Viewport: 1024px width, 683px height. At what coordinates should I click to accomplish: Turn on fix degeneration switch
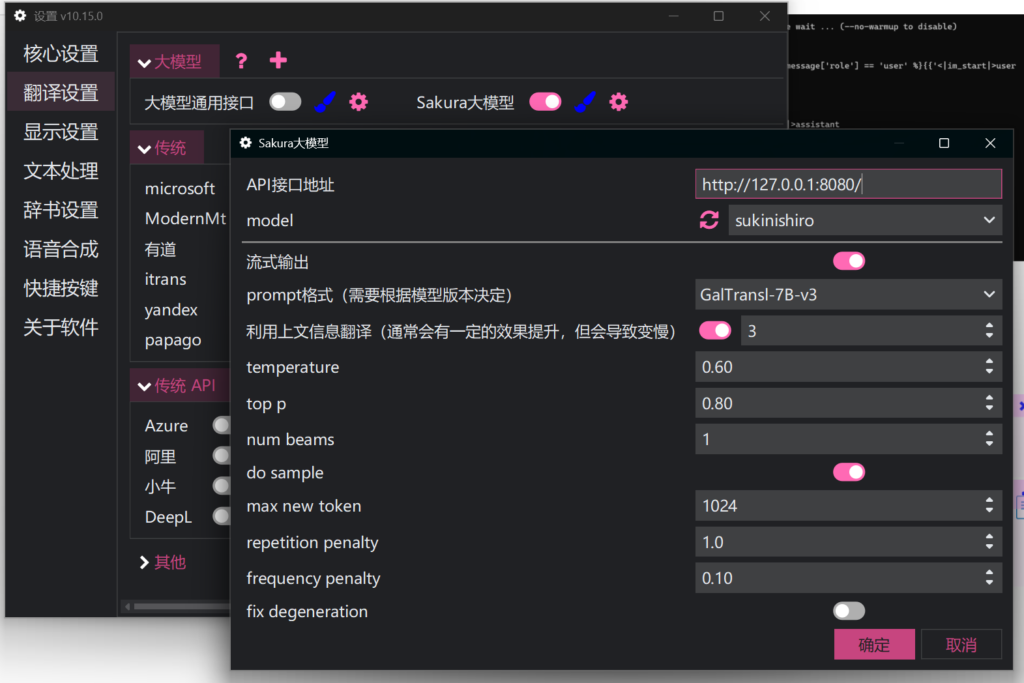[849, 611]
